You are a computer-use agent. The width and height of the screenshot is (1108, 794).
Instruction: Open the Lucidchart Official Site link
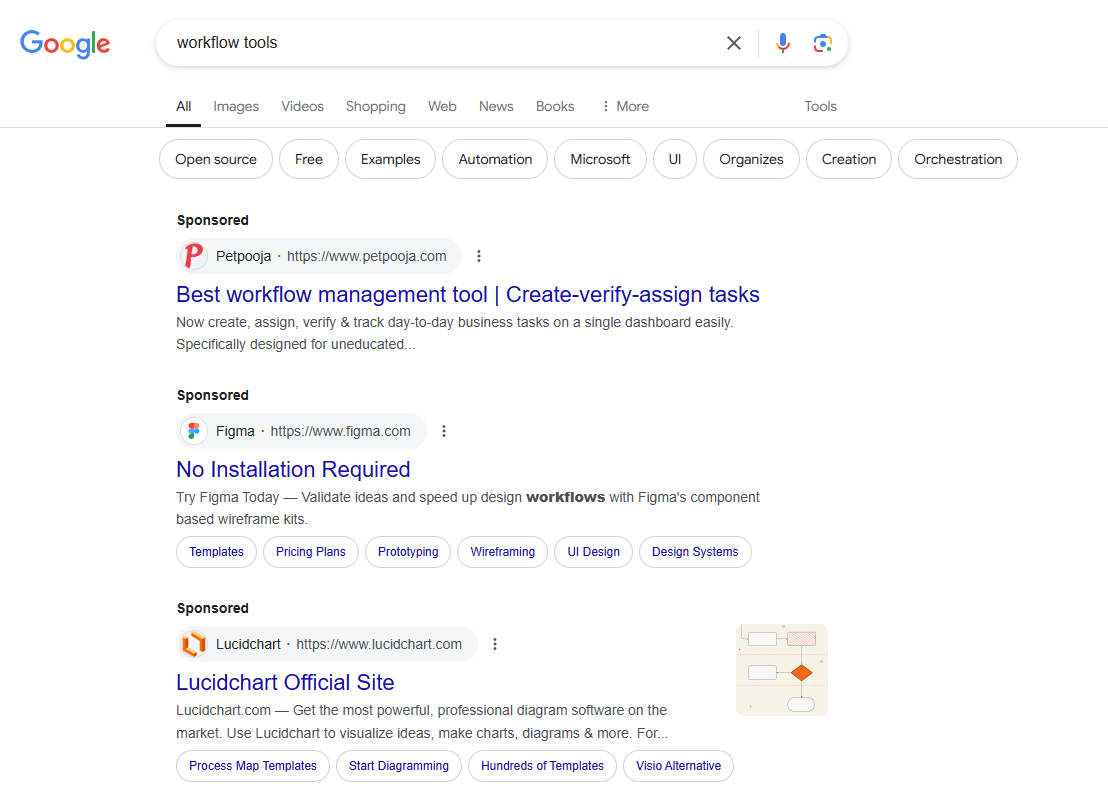(x=285, y=682)
